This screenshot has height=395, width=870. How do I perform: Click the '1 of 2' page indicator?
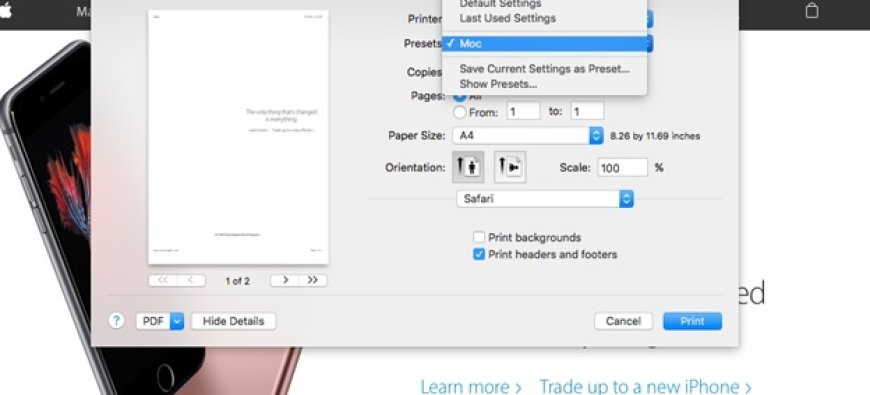(237, 281)
